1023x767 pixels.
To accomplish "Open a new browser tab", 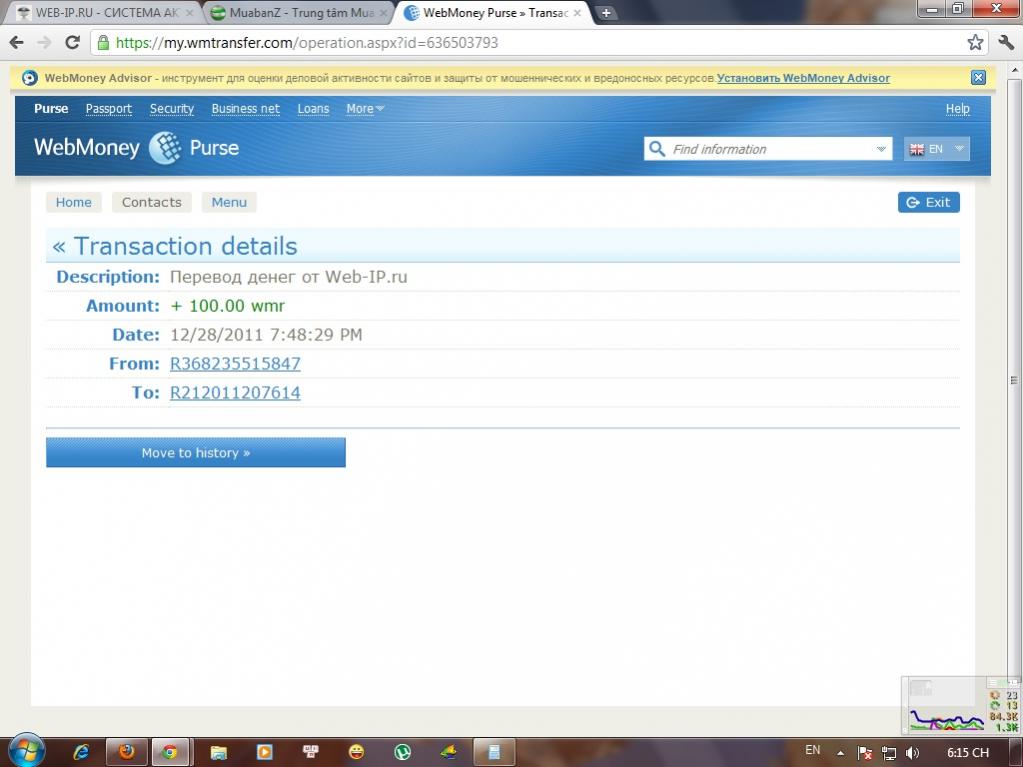I will click(x=606, y=13).
